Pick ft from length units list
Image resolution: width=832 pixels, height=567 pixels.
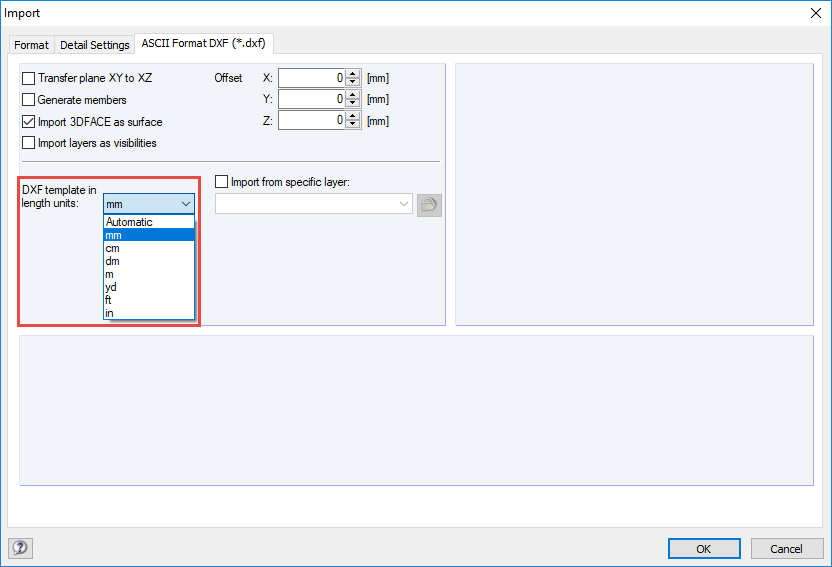click(149, 300)
